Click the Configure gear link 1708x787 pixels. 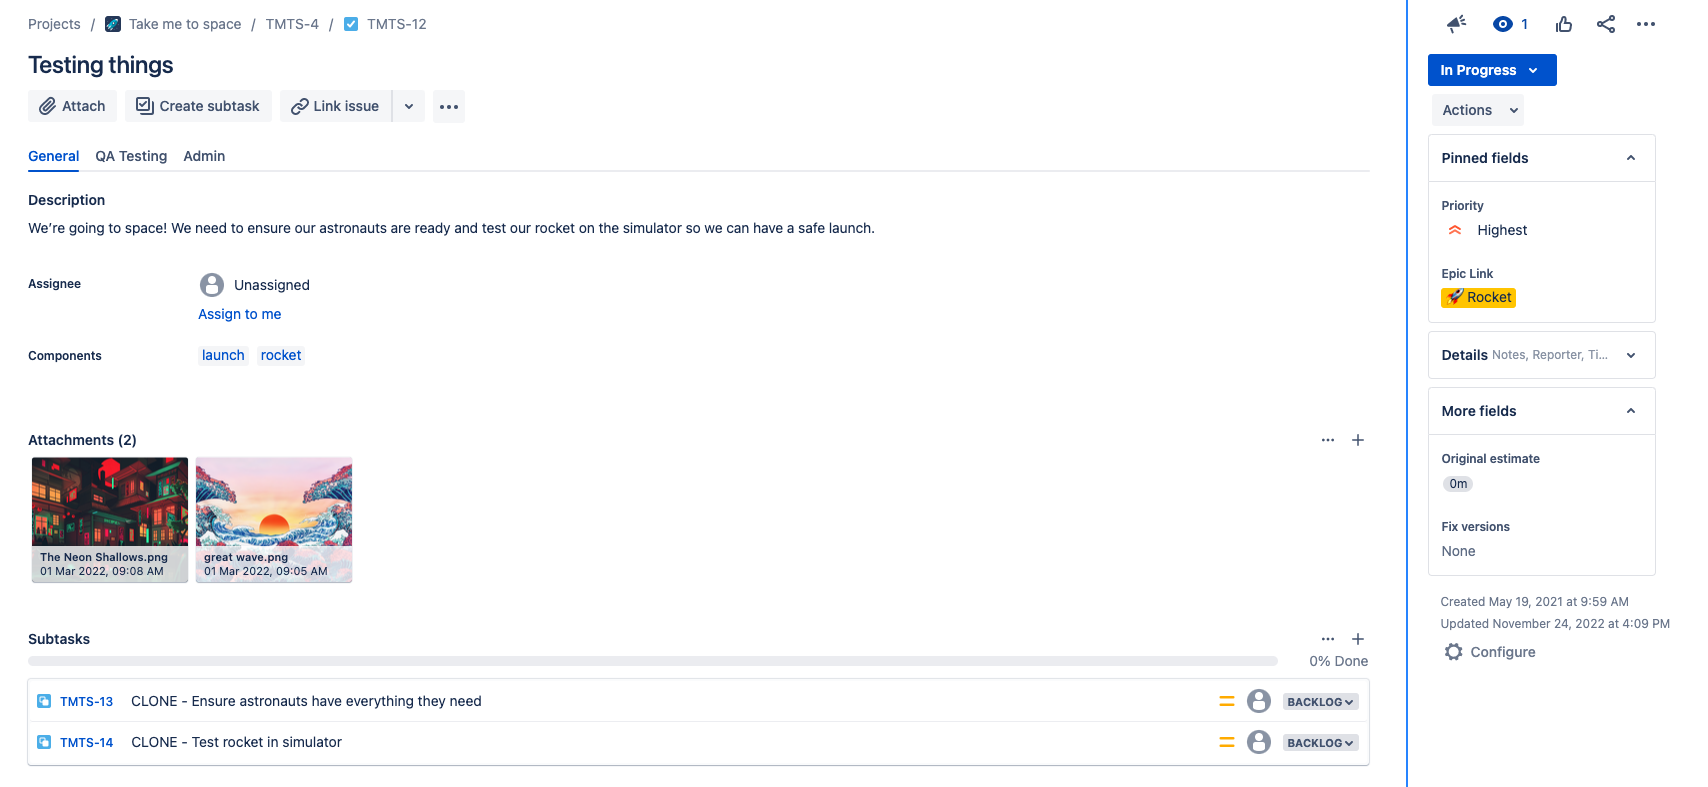coord(1490,652)
